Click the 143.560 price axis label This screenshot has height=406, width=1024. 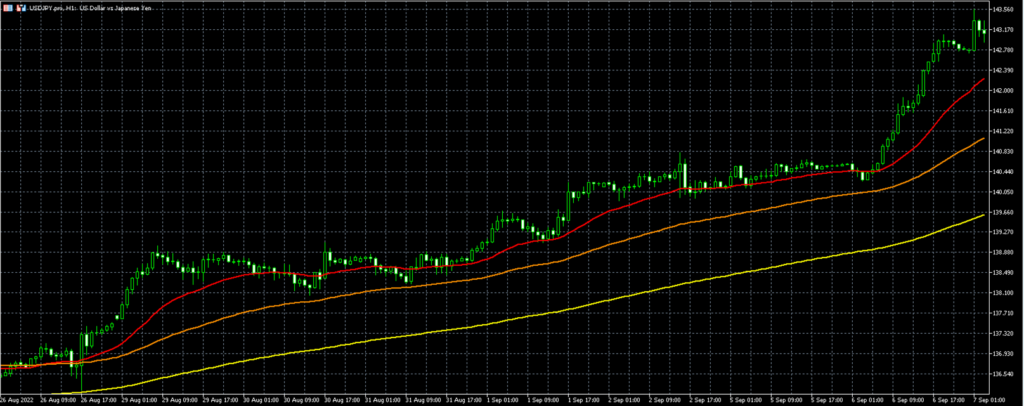click(x=1005, y=9)
